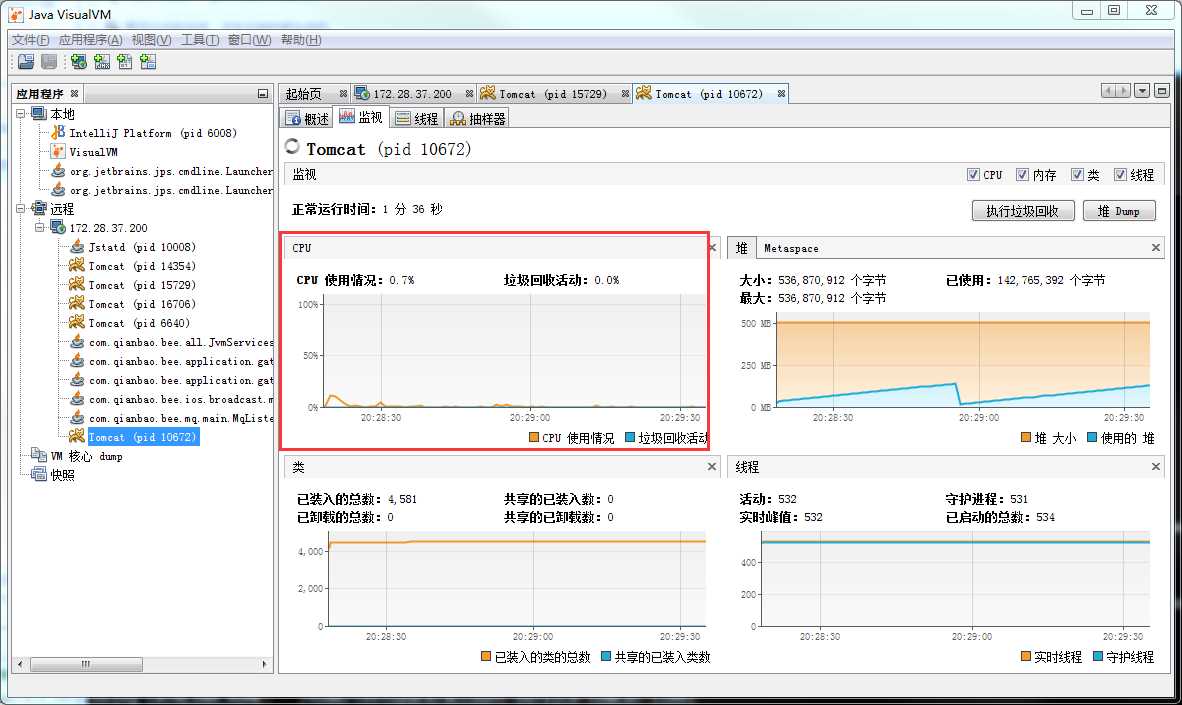The width and height of the screenshot is (1182, 705).
Task: Click the 快照 snapshots node icon
Action: pyautogui.click(x=38, y=474)
